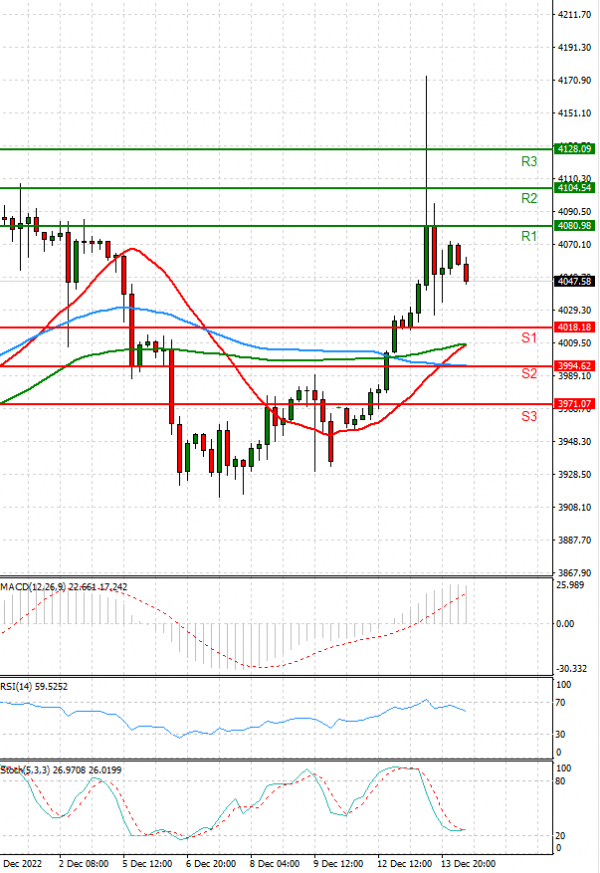Click the 6 Dec 20:00 time label
The width and height of the screenshot is (600, 873).
[x=211, y=864]
